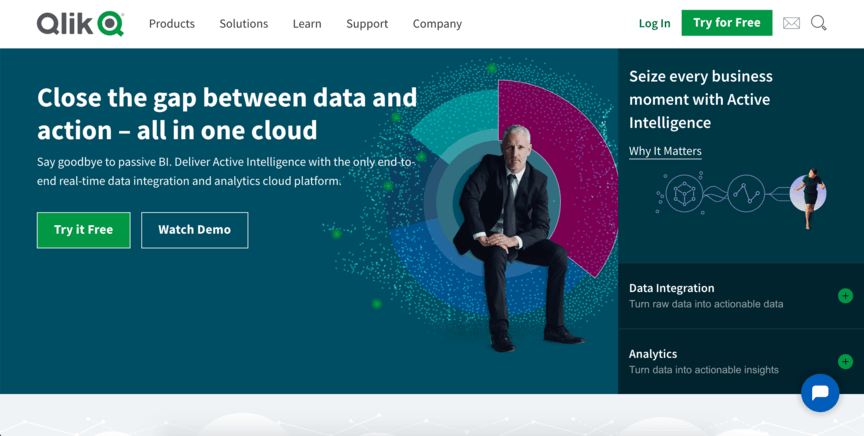864x436 pixels.
Task: Click the Data Integration heading
Action: click(x=671, y=288)
